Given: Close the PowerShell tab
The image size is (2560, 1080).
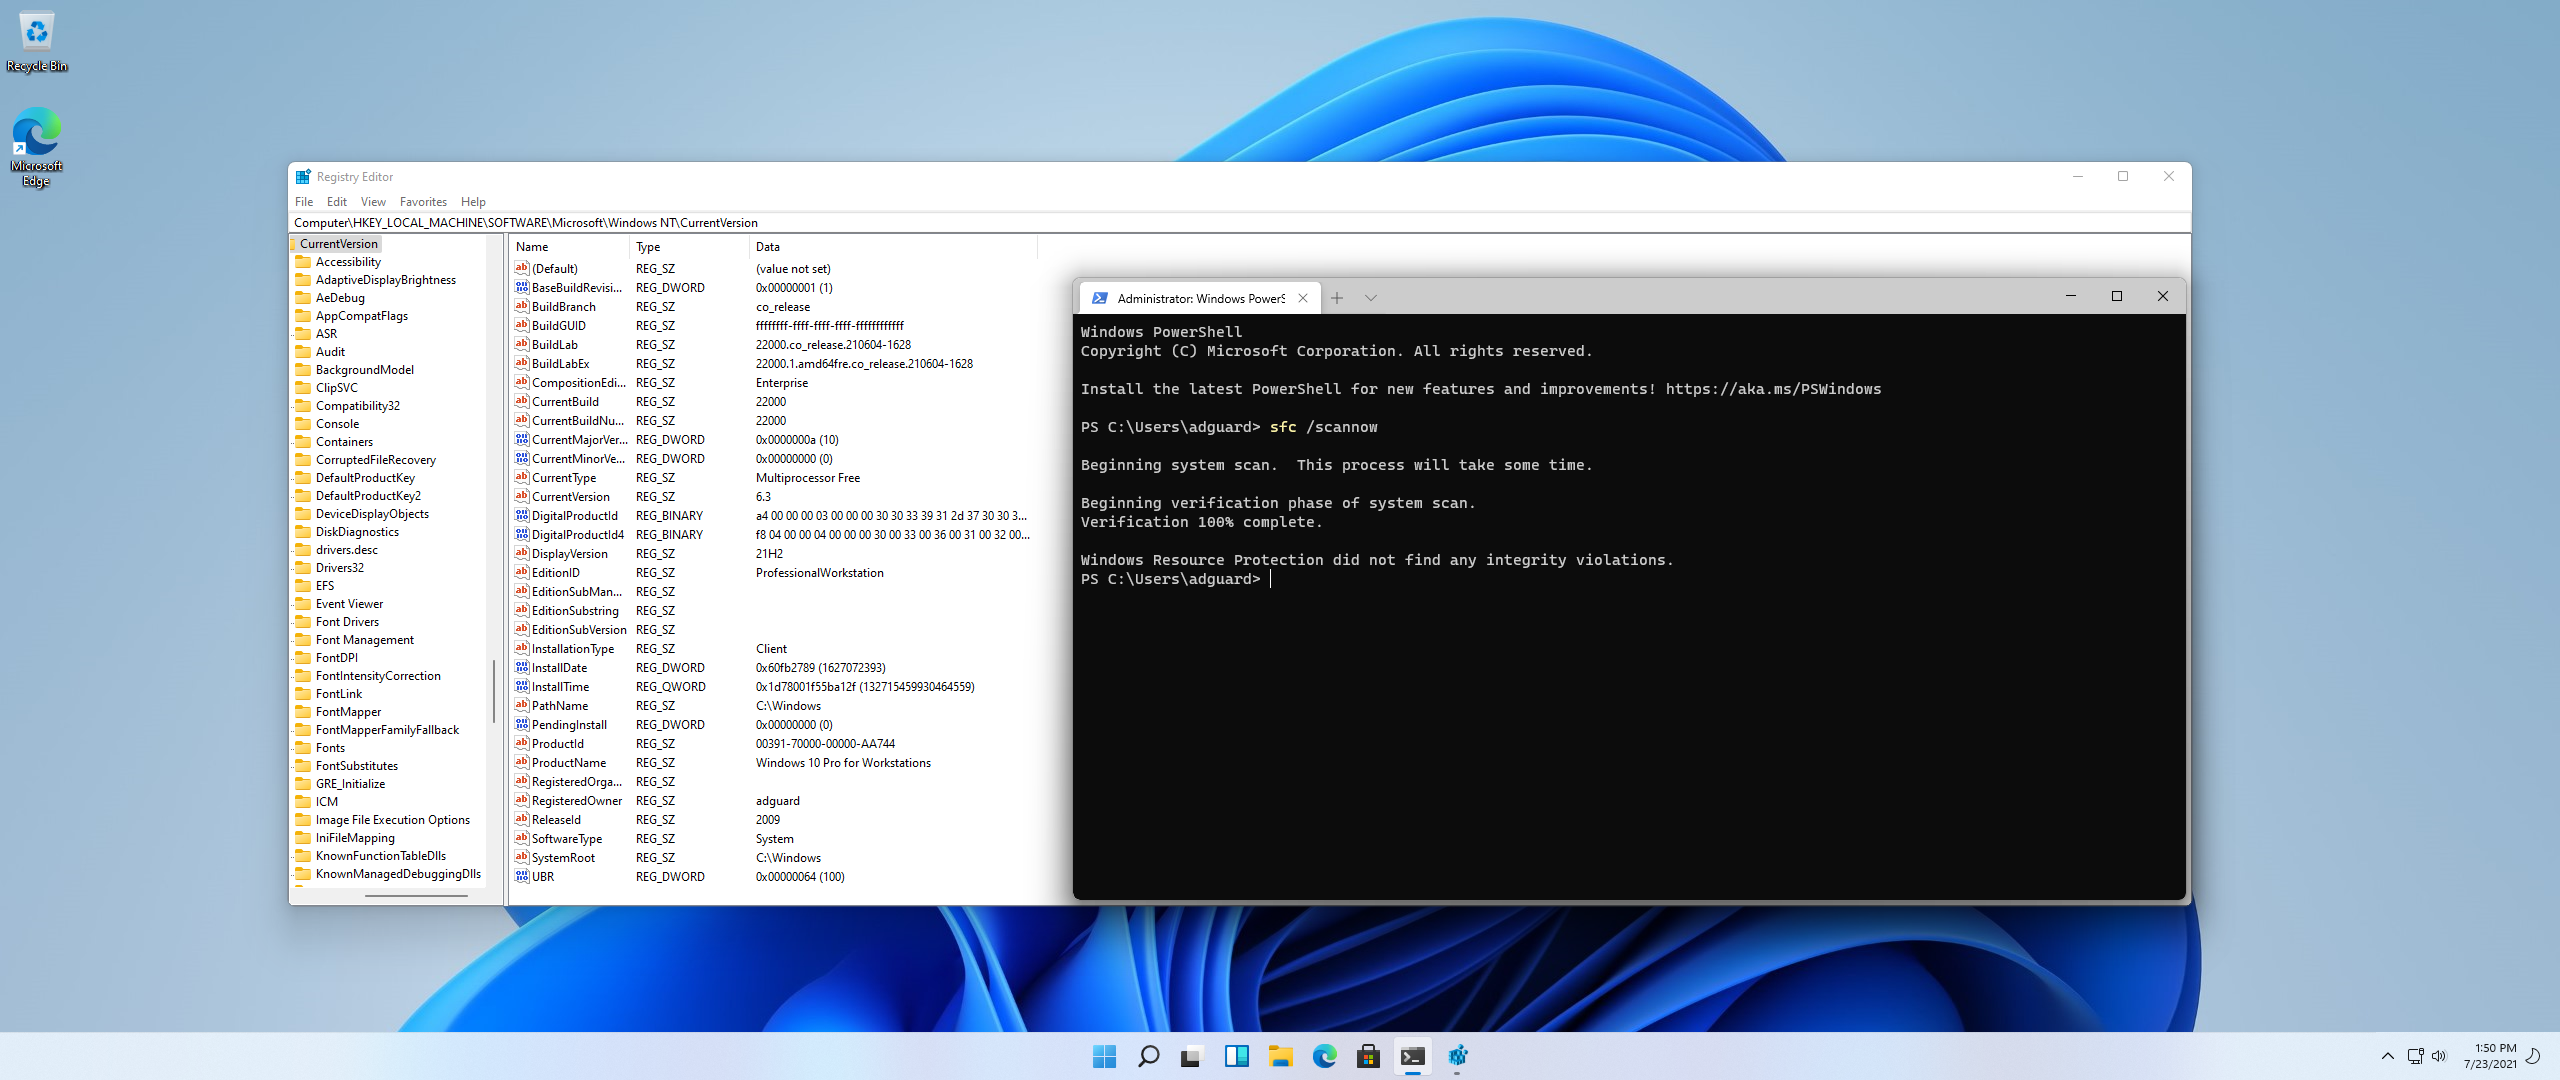Looking at the screenshot, I should (1303, 298).
